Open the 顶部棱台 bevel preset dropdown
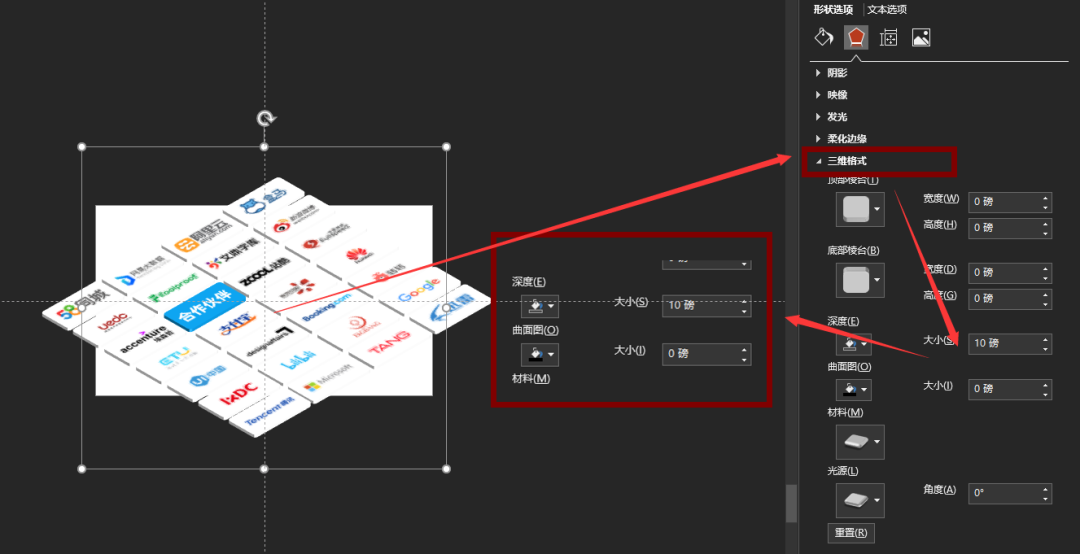 (860, 209)
